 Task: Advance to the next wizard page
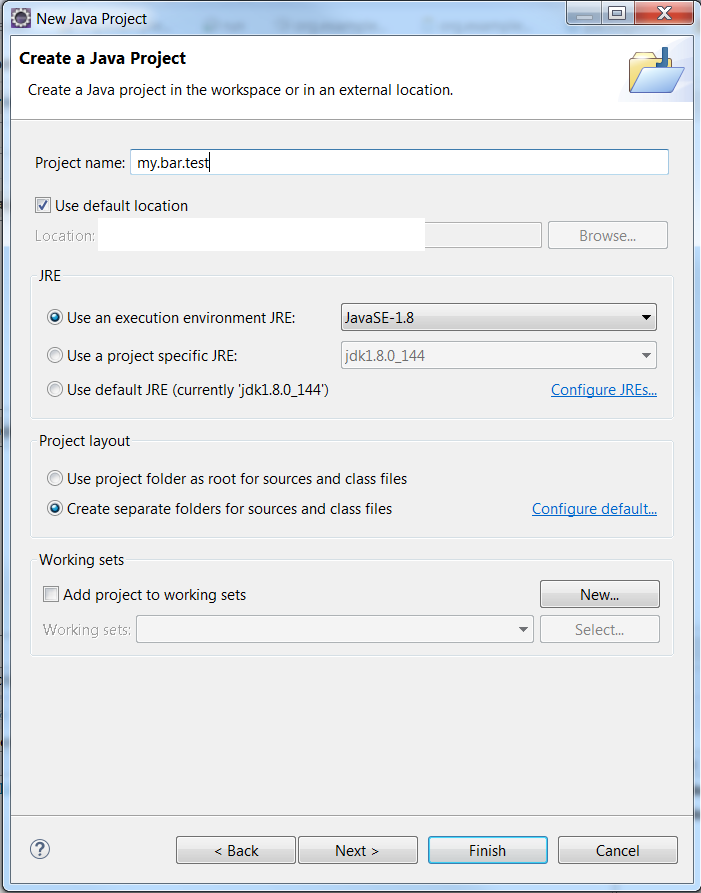[x=358, y=850]
